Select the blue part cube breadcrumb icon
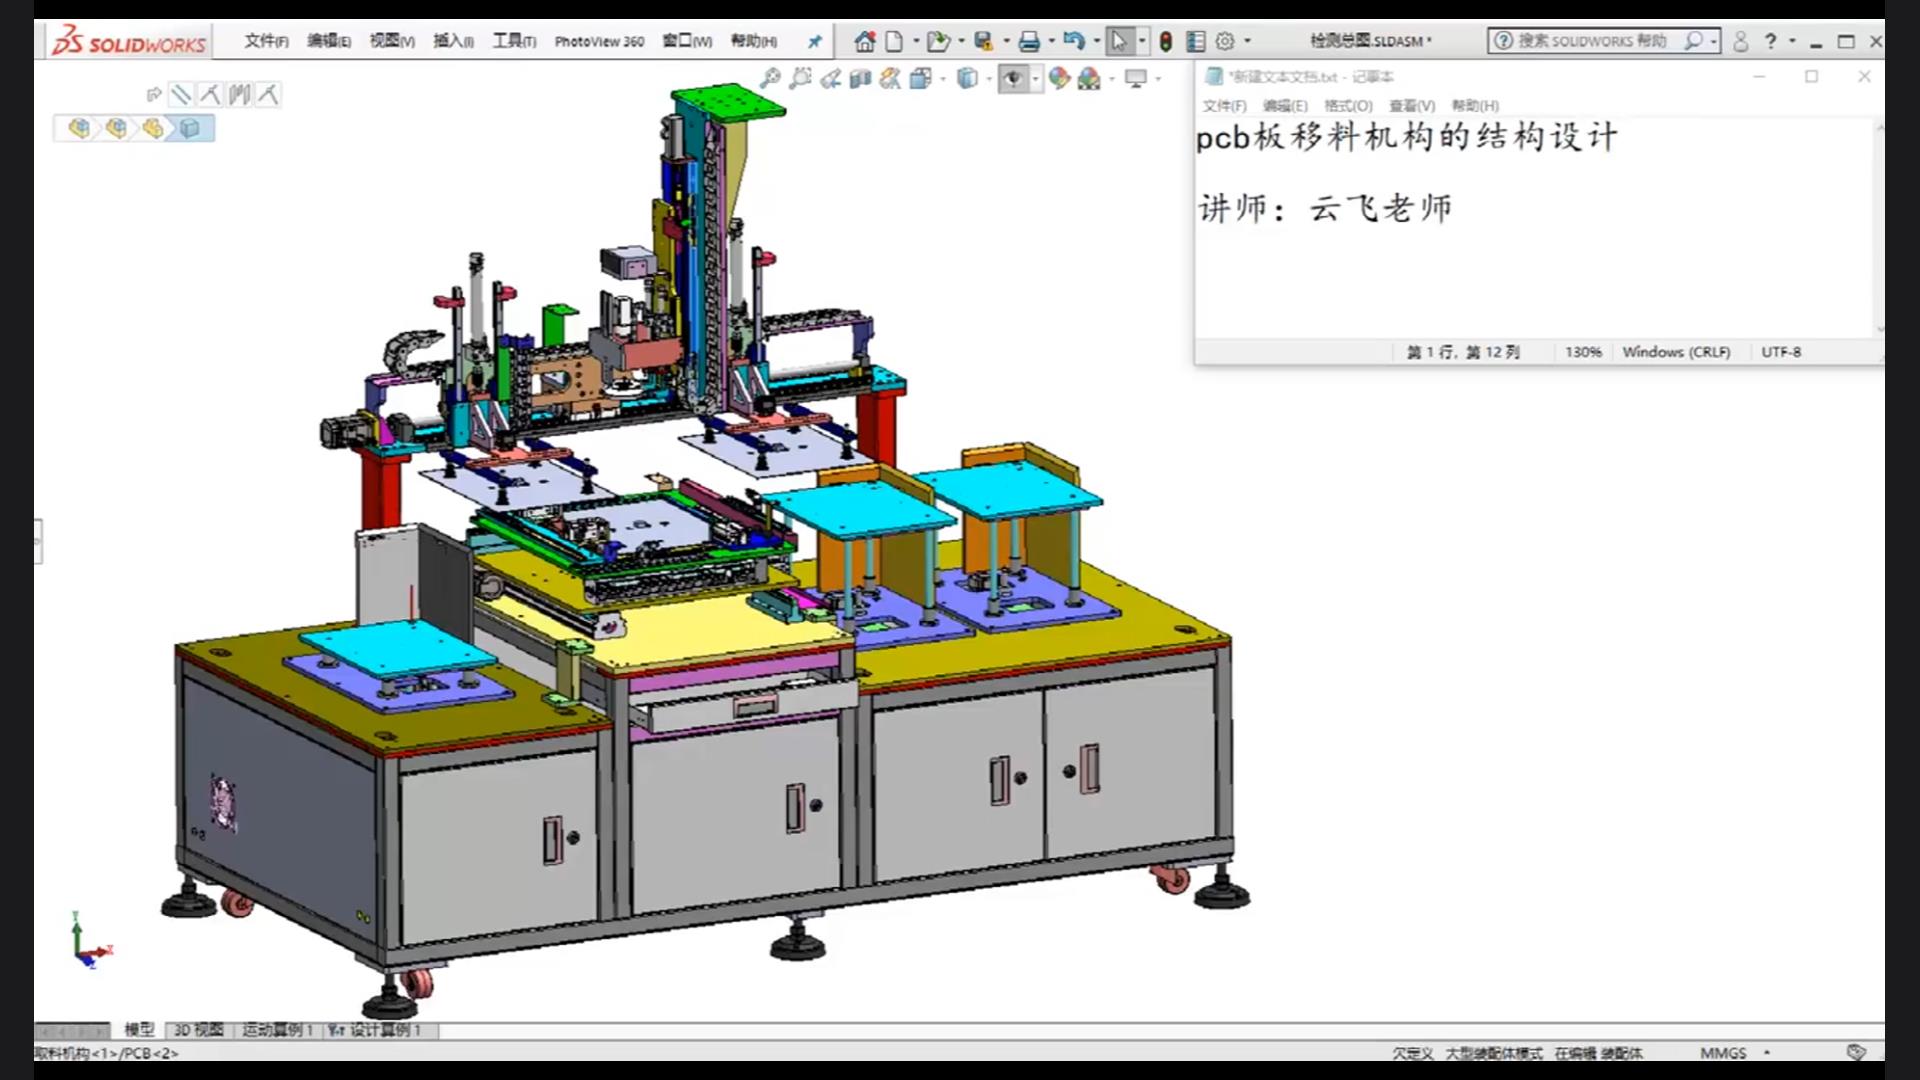 click(190, 128)
